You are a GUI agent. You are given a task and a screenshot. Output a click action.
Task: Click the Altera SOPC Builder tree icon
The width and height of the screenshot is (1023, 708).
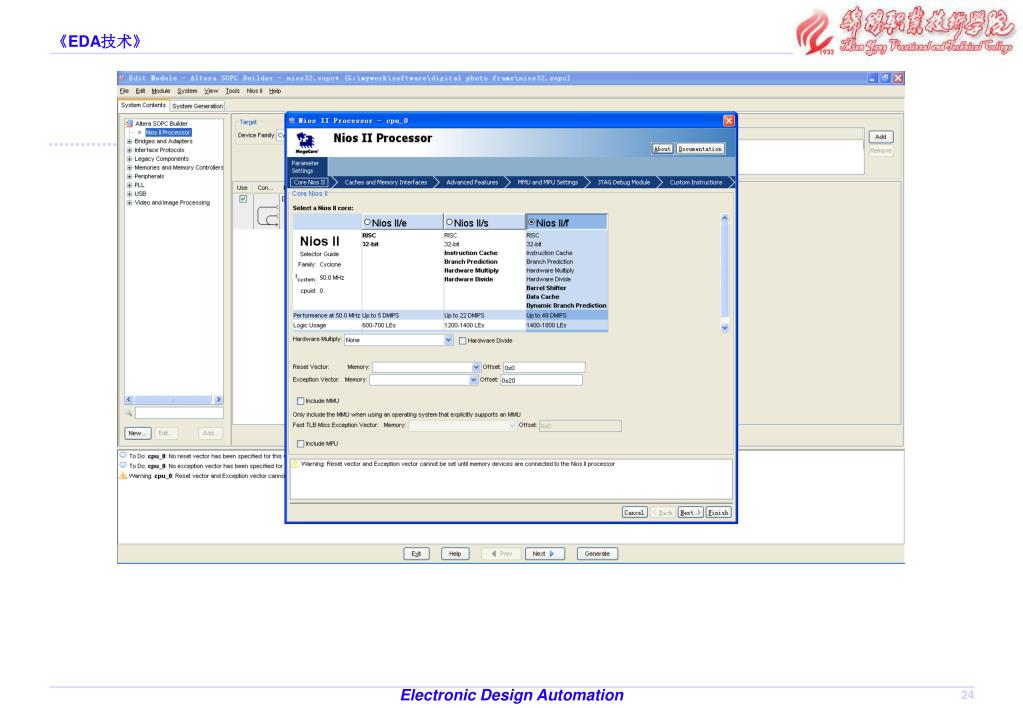129,123
